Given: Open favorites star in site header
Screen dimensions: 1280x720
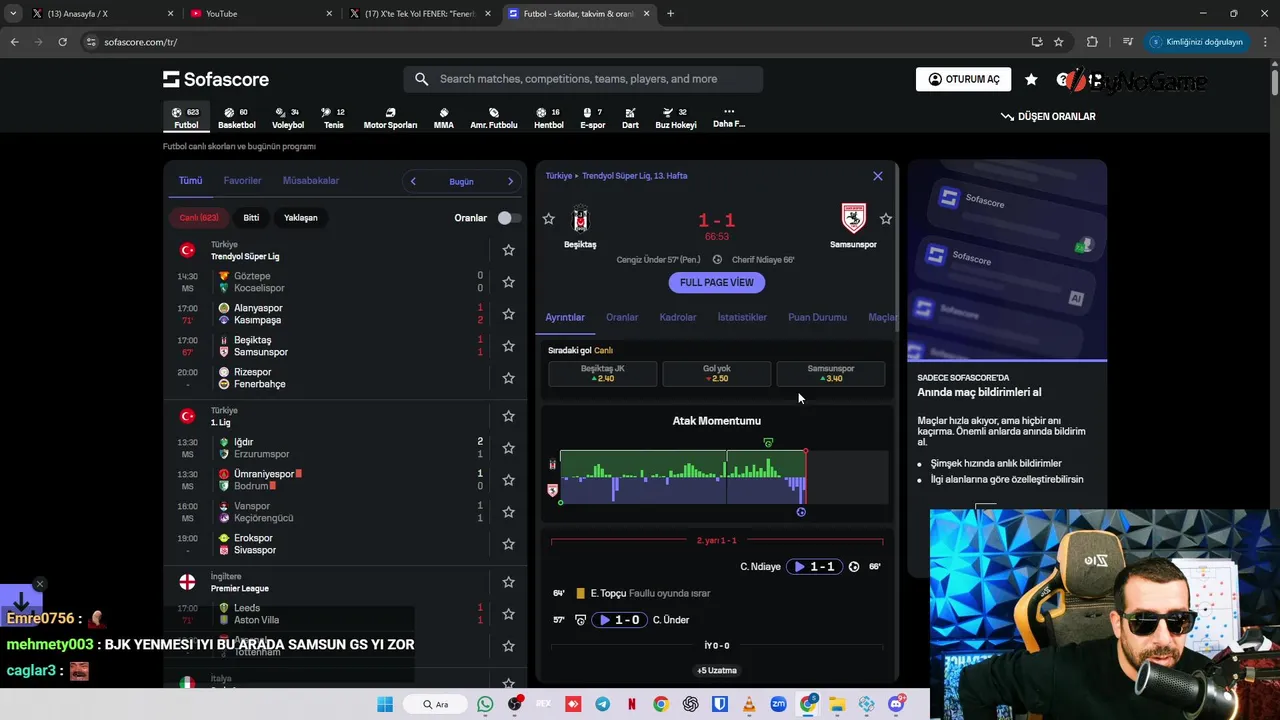Looking at the screenshot, I should click(x=1032, y=79).
